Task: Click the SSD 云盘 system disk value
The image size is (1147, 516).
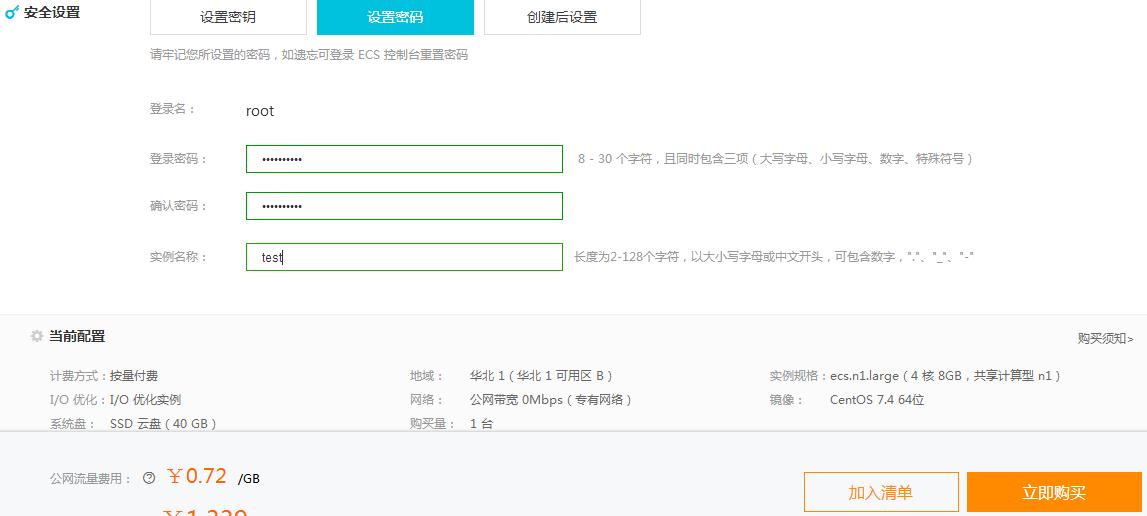Action: point(163,424)
